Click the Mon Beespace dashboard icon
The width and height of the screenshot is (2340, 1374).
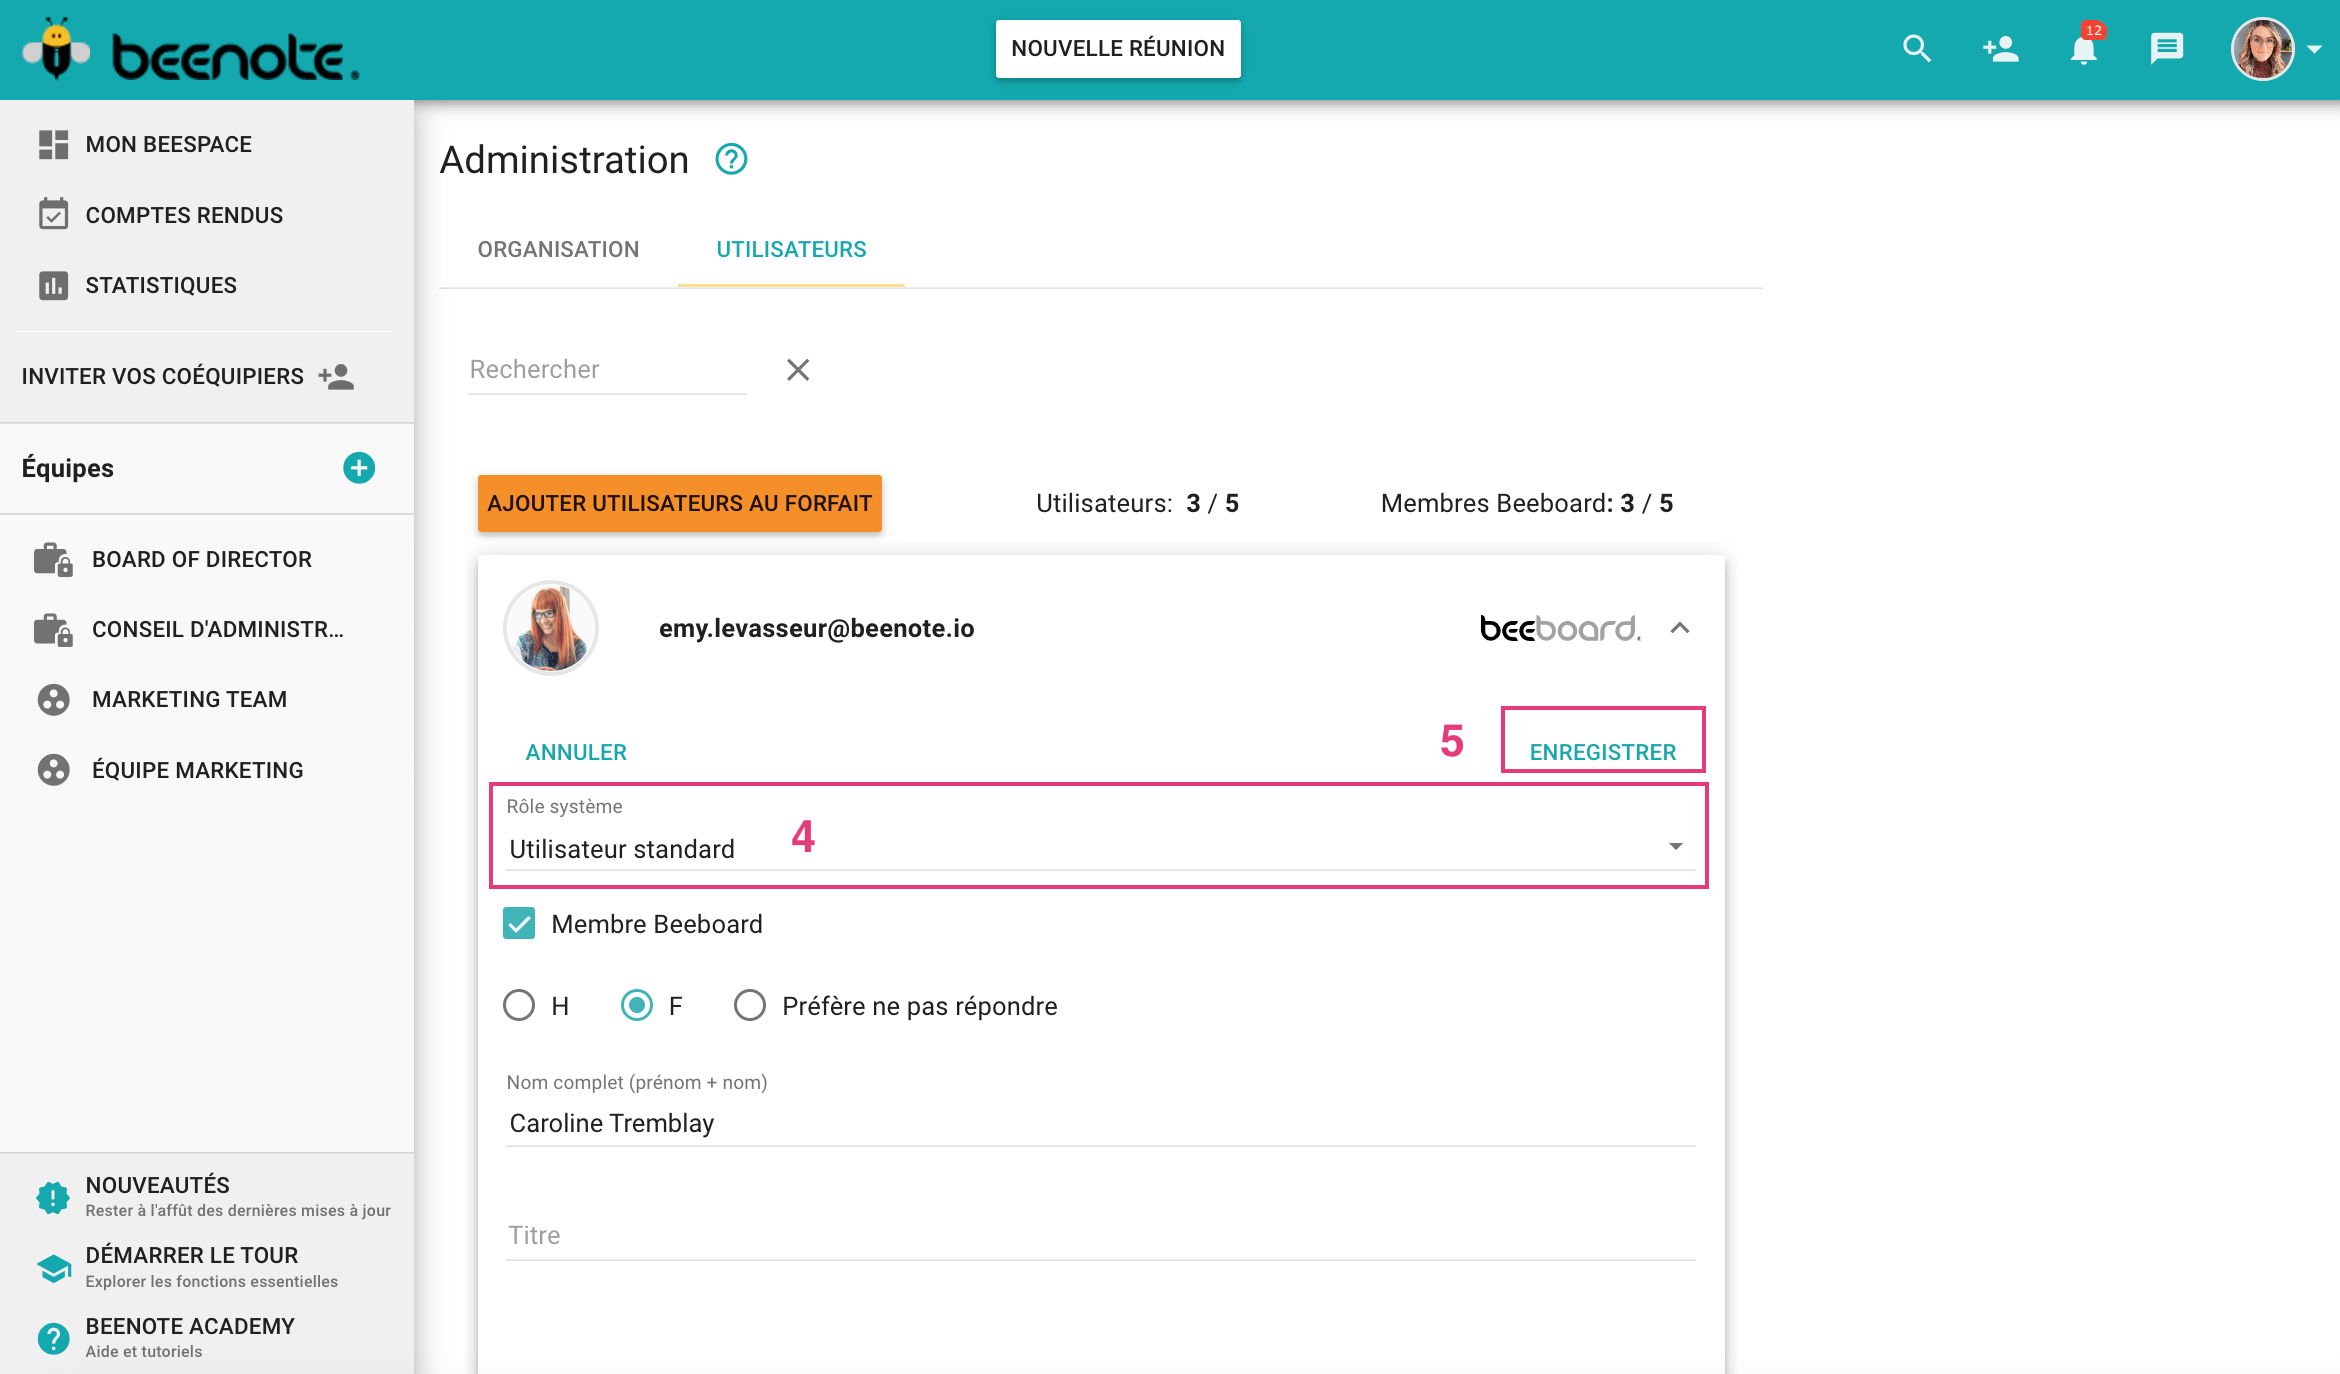coord(53,144)
